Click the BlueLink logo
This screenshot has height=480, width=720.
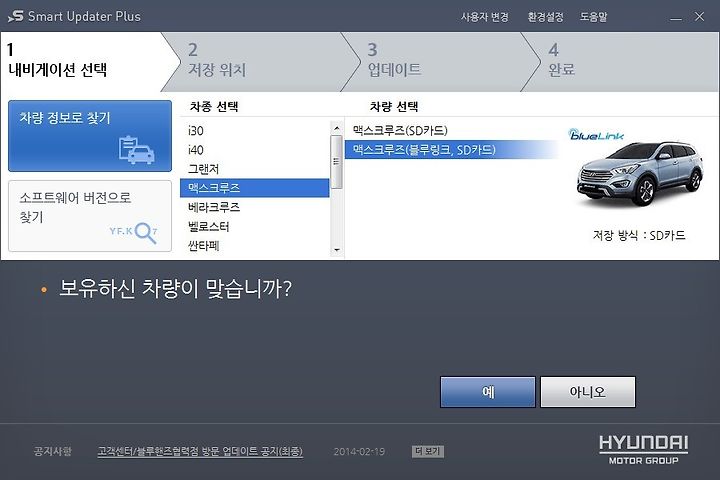pos(596,134)
